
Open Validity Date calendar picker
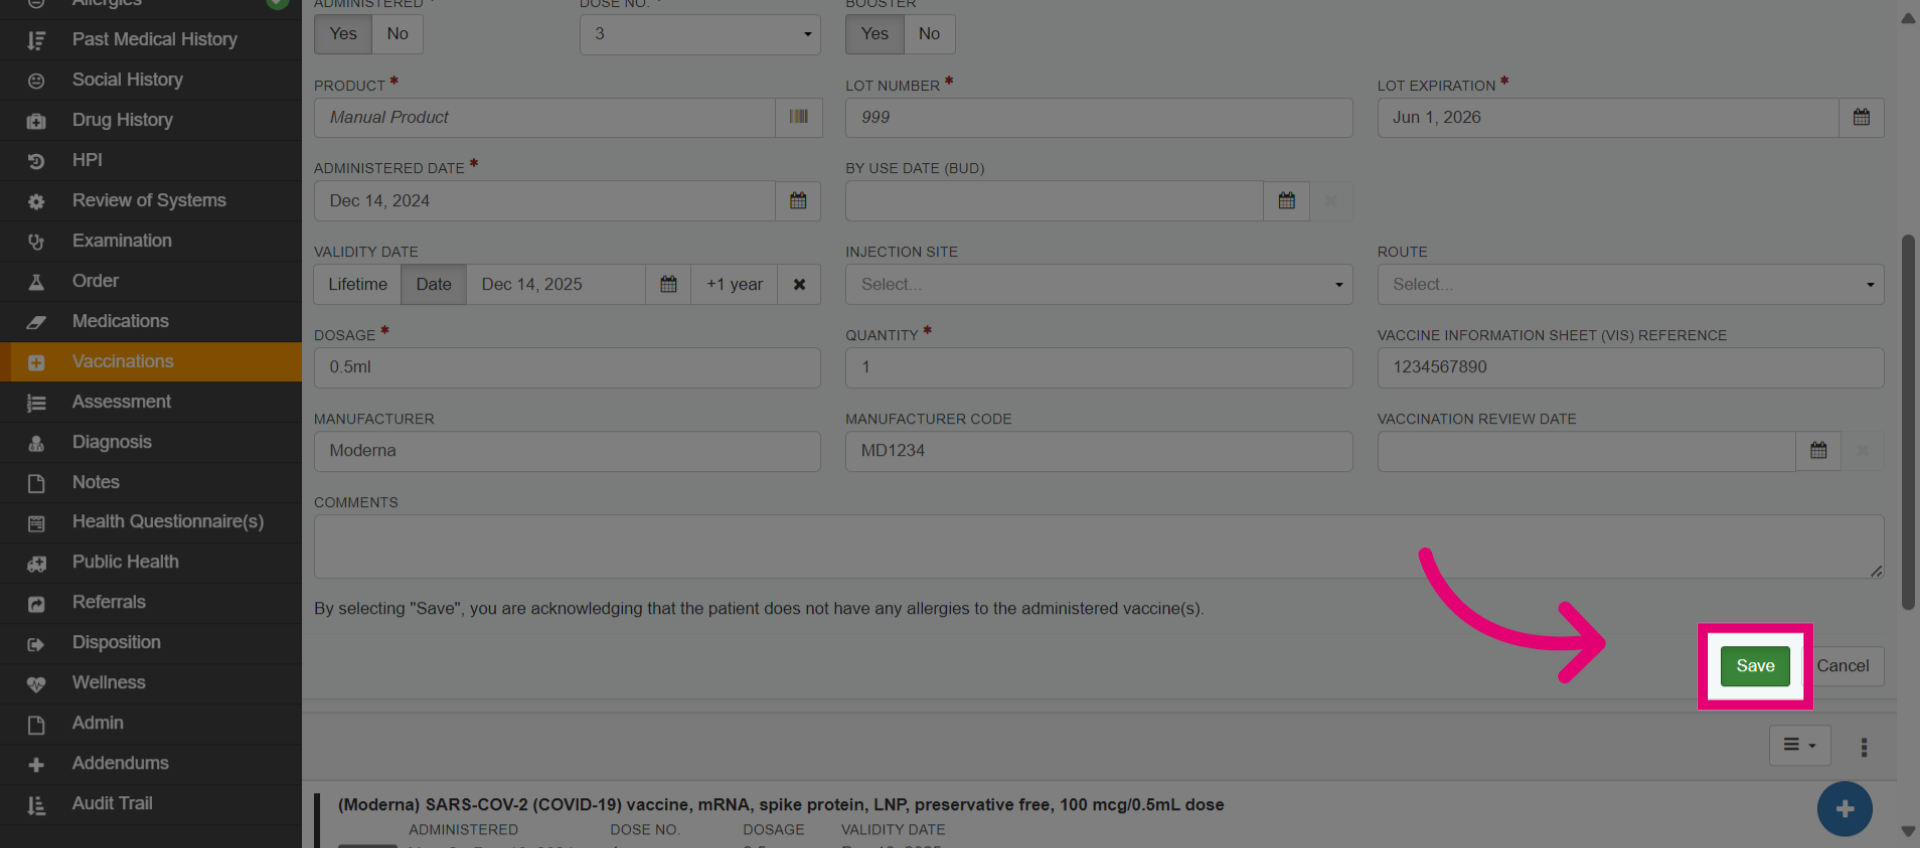(x=668, y=284)
